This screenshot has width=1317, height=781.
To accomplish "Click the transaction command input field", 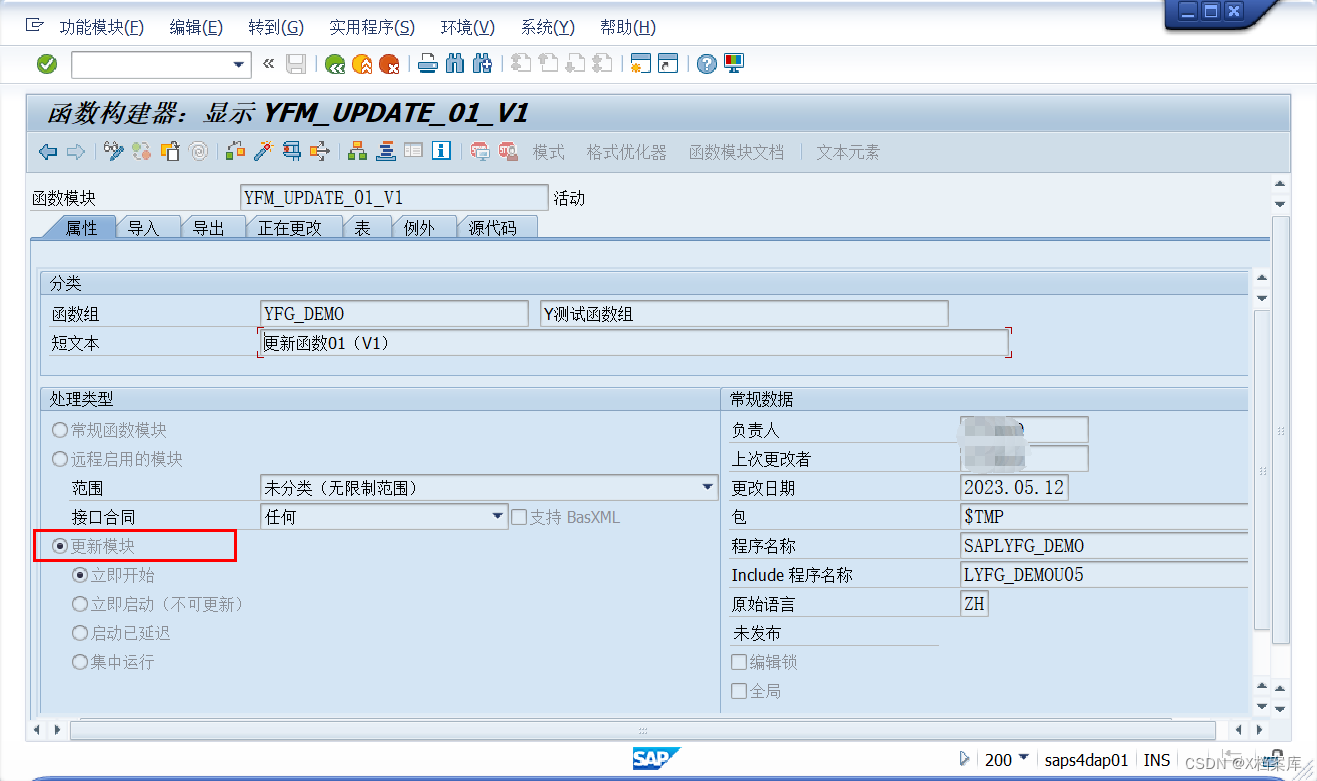I will click(151, 65).
